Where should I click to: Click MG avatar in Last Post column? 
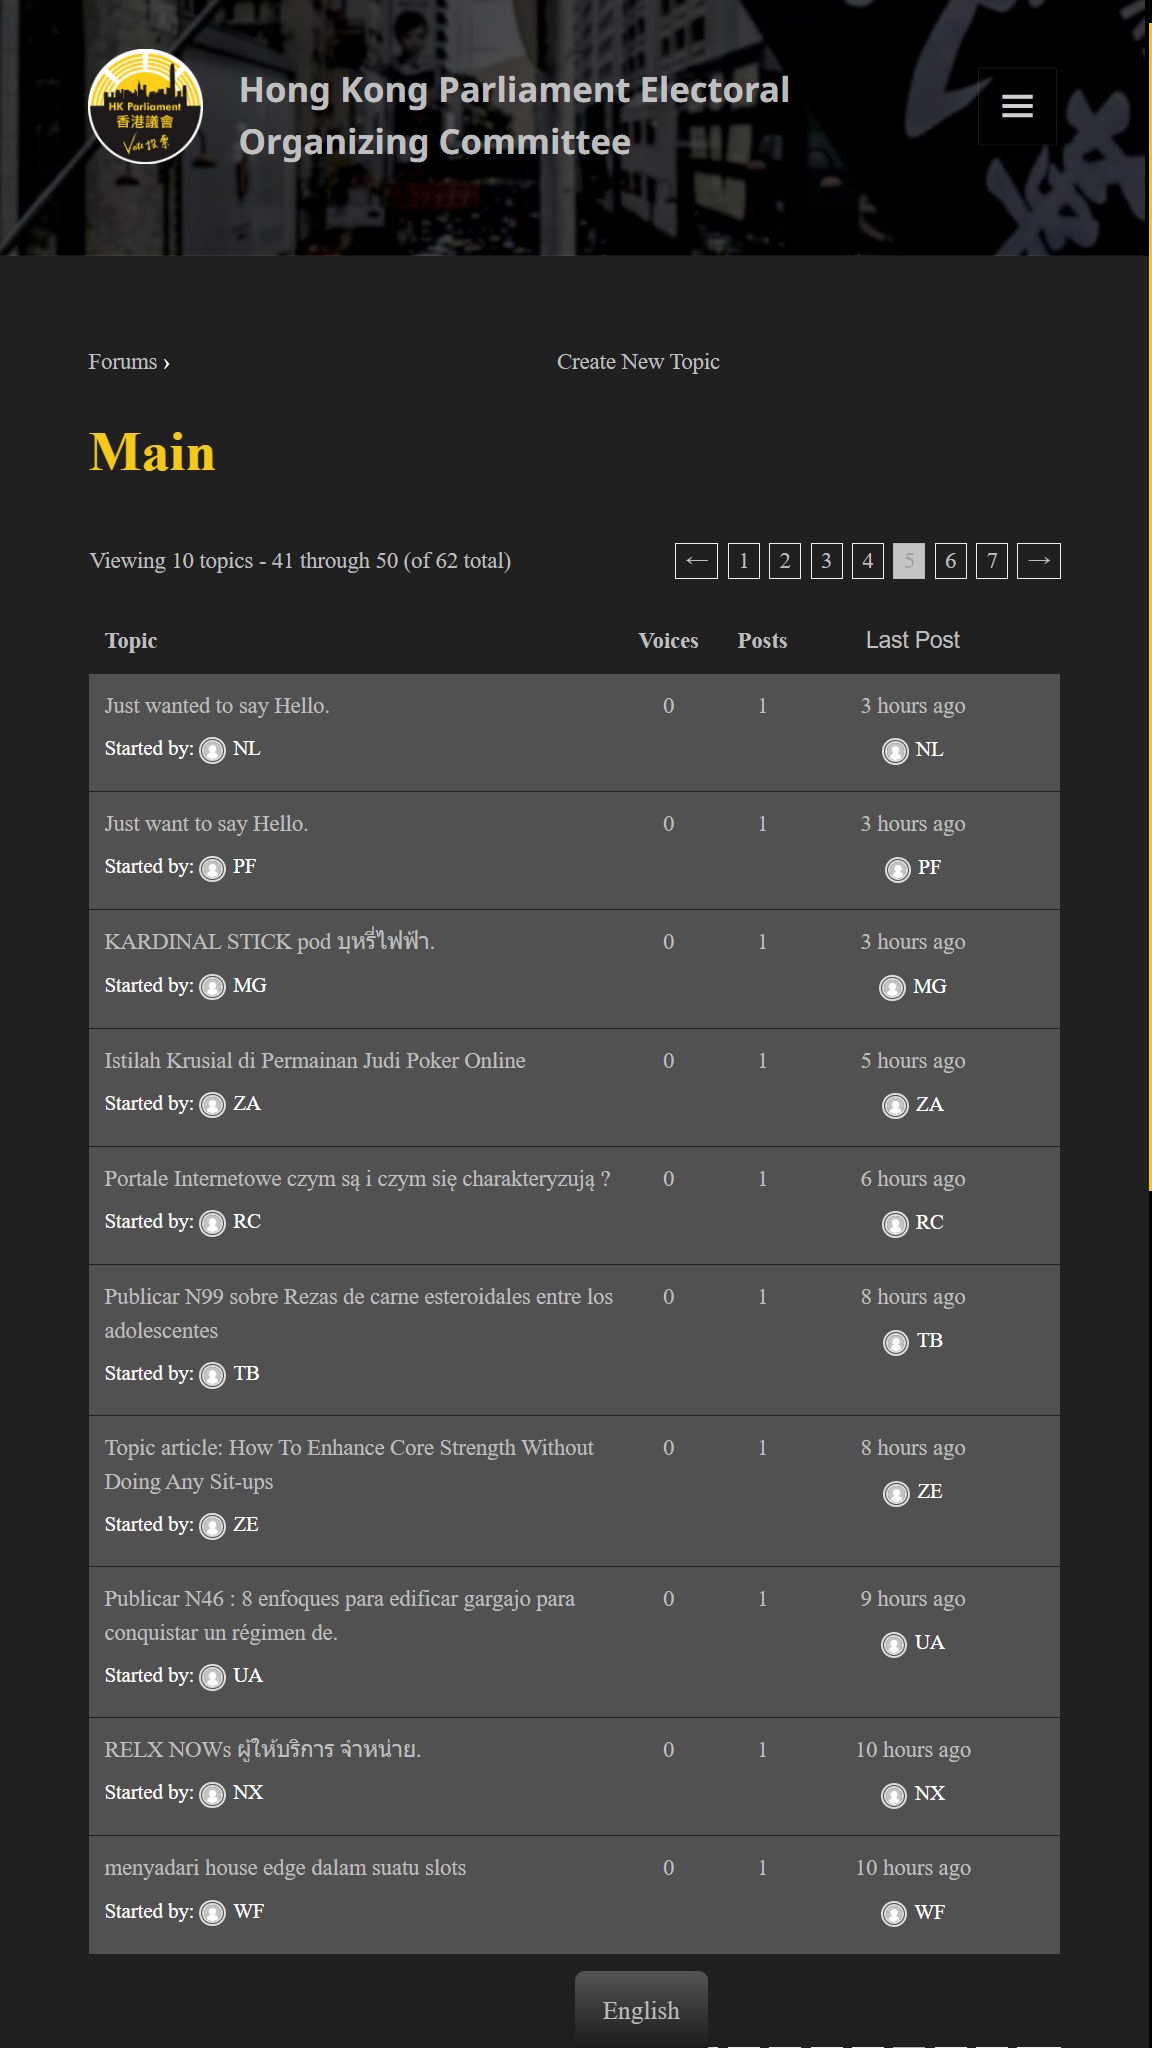coord(892,988)
